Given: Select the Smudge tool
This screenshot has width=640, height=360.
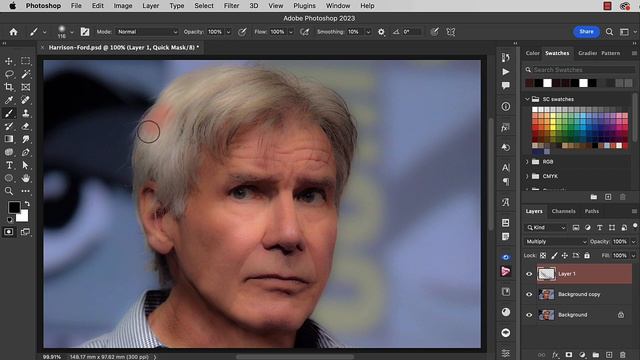Looking at the screenshot, I should (25, 139).
